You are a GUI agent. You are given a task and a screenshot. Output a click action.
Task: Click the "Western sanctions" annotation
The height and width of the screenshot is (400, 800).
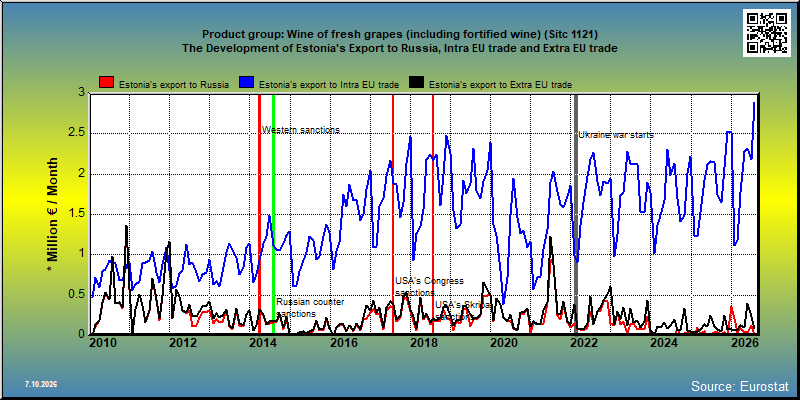pyautogui.click(x=301, y=130)
